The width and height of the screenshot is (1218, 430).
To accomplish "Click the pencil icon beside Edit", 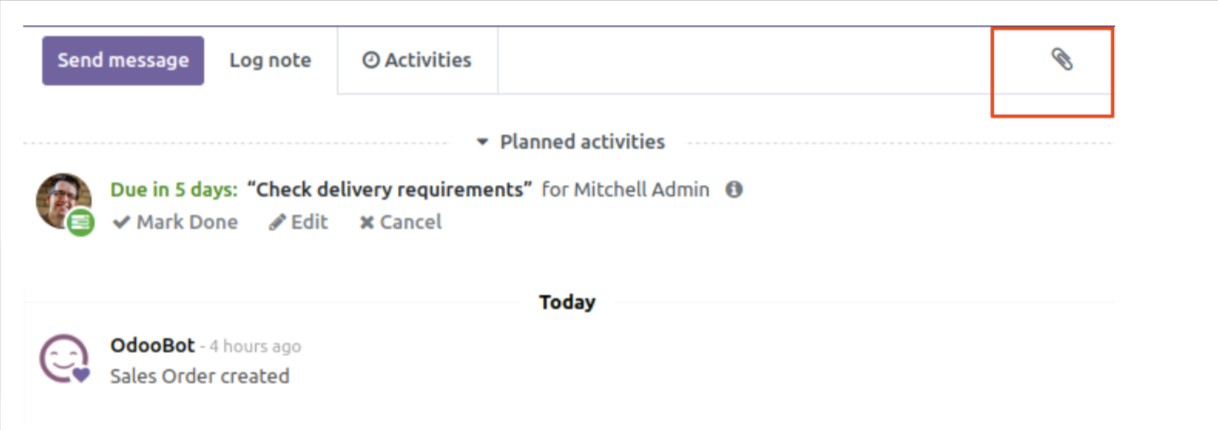I will point(278,222).
